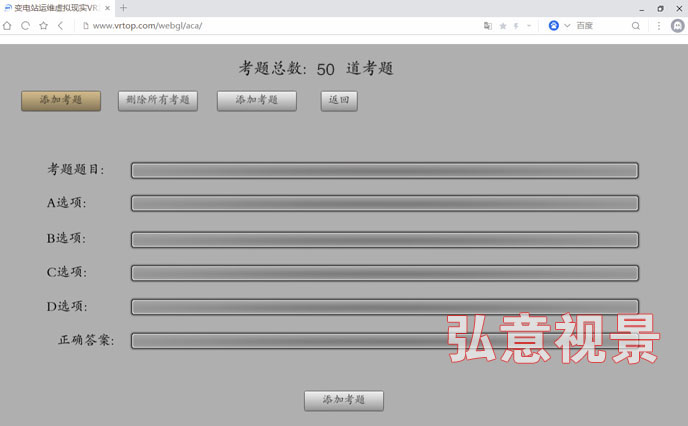This screenshot has height=426, width=688.
Task: Click the 删除所有考题 button
Action: [x=158, y=101]
